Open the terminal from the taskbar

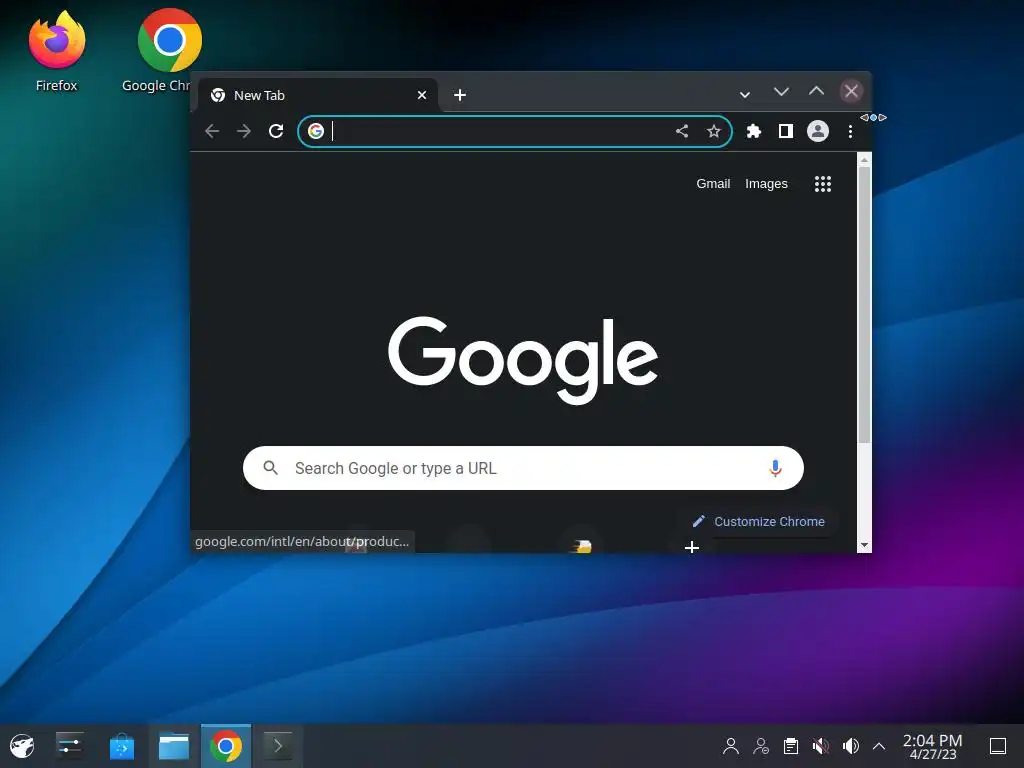[278, 746]
